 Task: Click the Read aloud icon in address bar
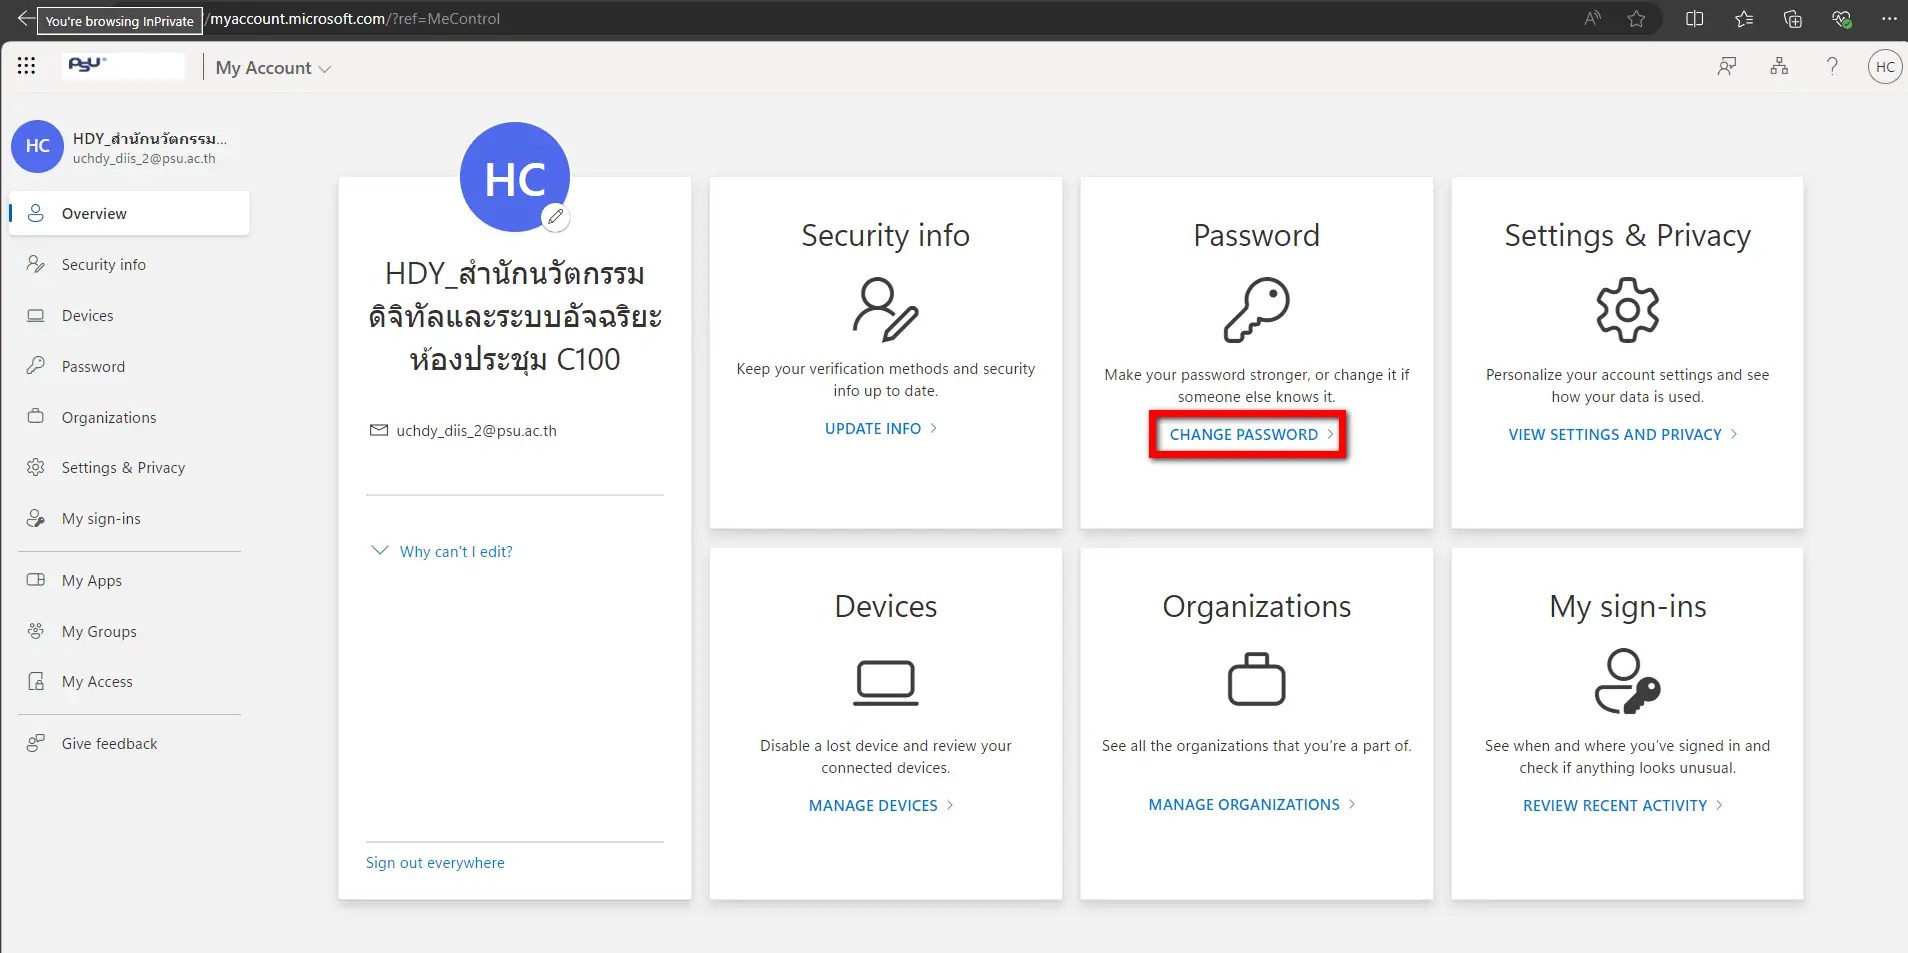pyautogui.click(x=1593, y=19)
